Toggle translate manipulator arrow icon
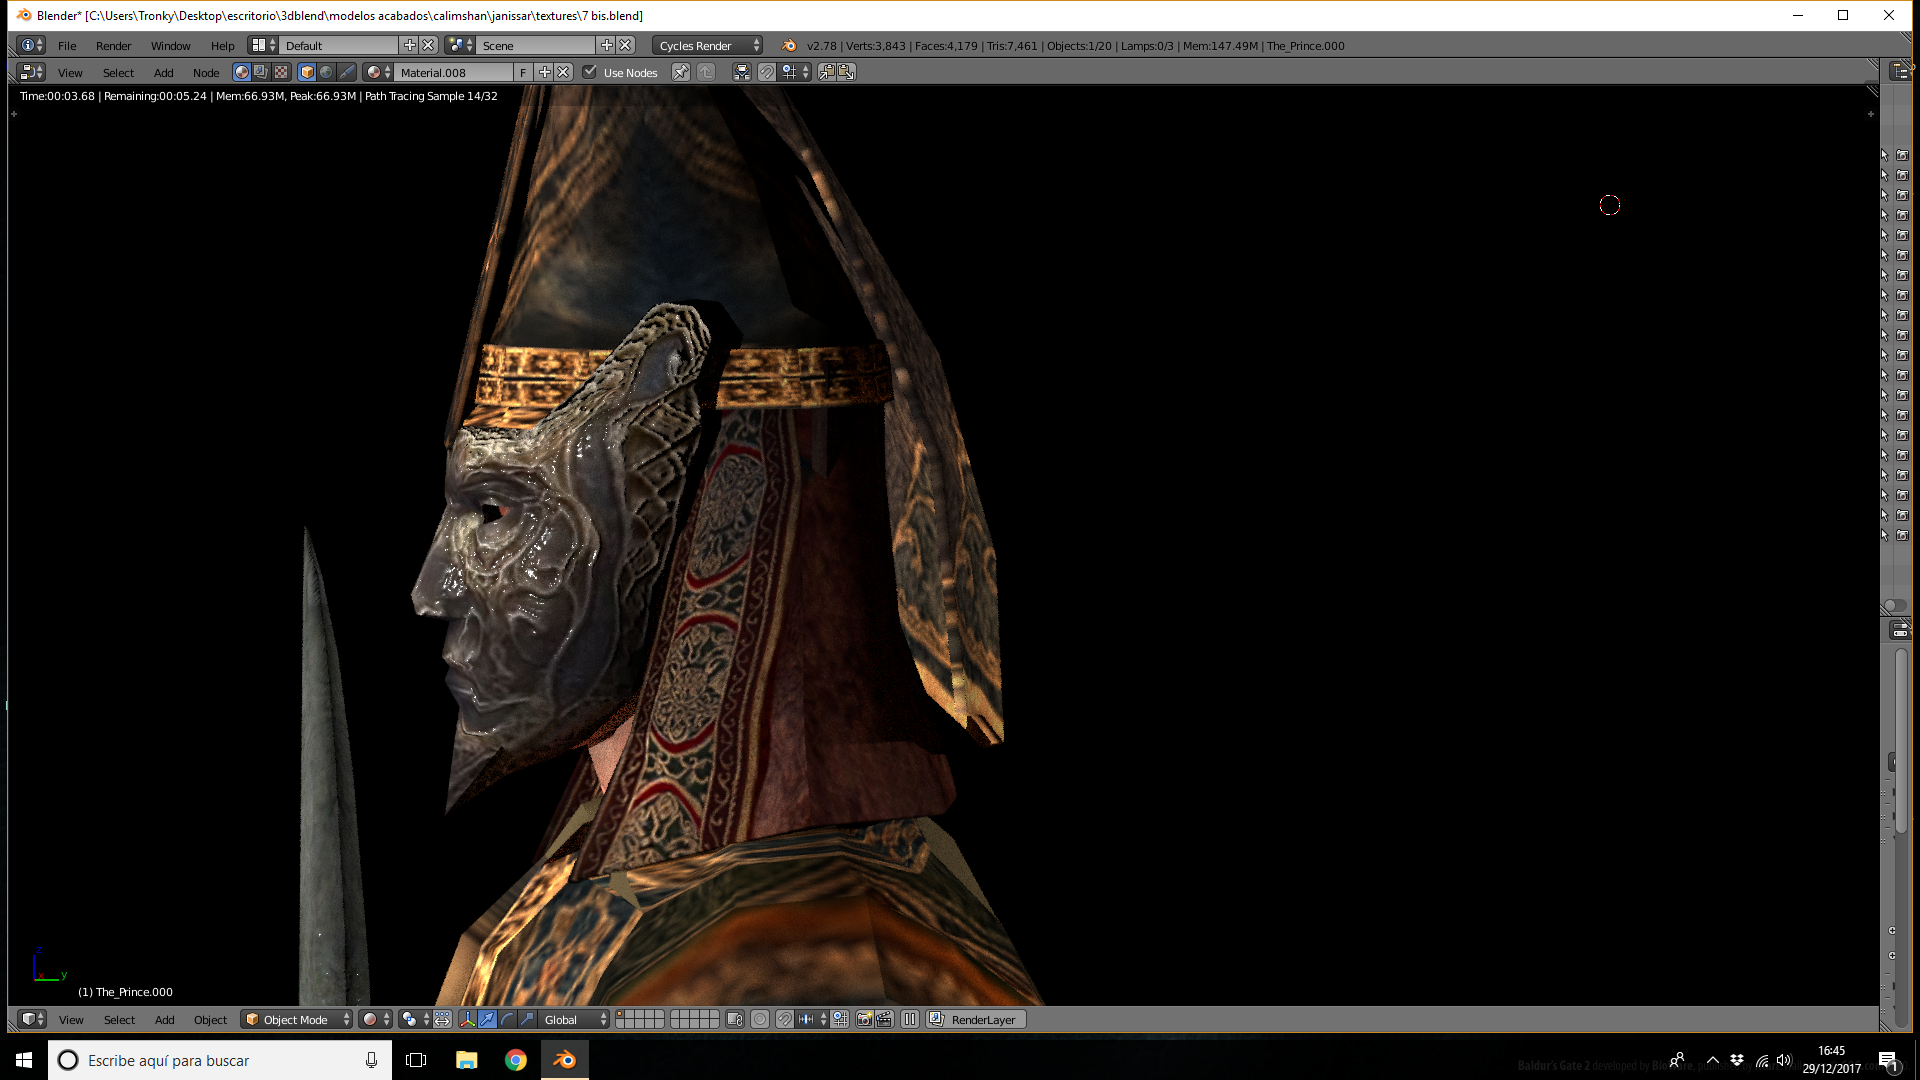This screenshot has width=1920, height=1080. pyautogui.click(x=487, y=1019)
